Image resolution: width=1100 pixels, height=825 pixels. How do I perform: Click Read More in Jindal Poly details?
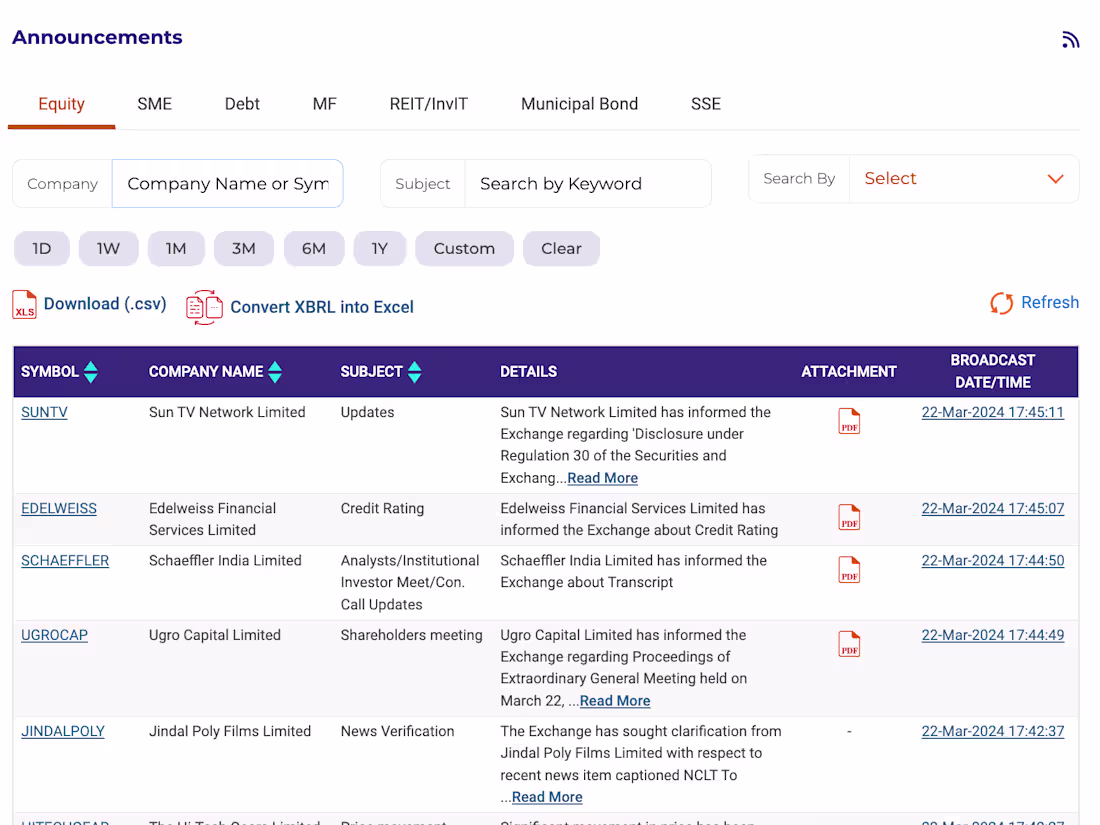click(547, 797)
